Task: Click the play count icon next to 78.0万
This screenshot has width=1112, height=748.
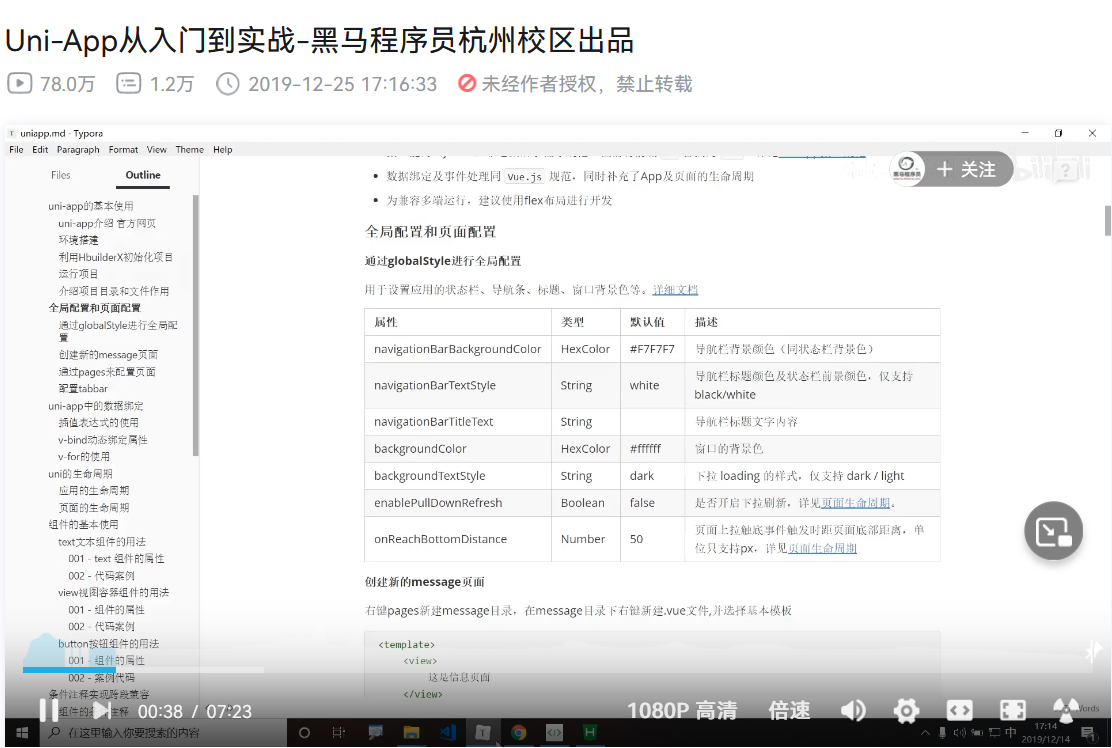Action: click(x=20, y=84)
